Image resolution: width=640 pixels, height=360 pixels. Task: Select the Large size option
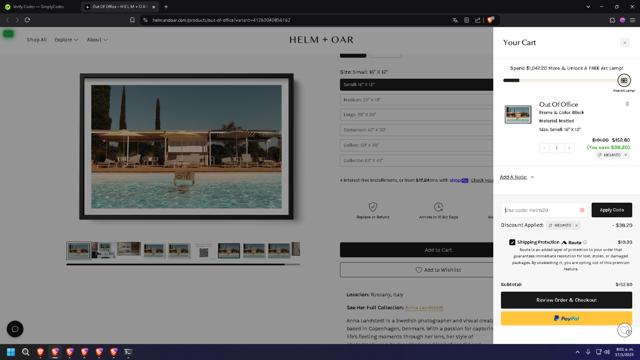tap(416, 115)
